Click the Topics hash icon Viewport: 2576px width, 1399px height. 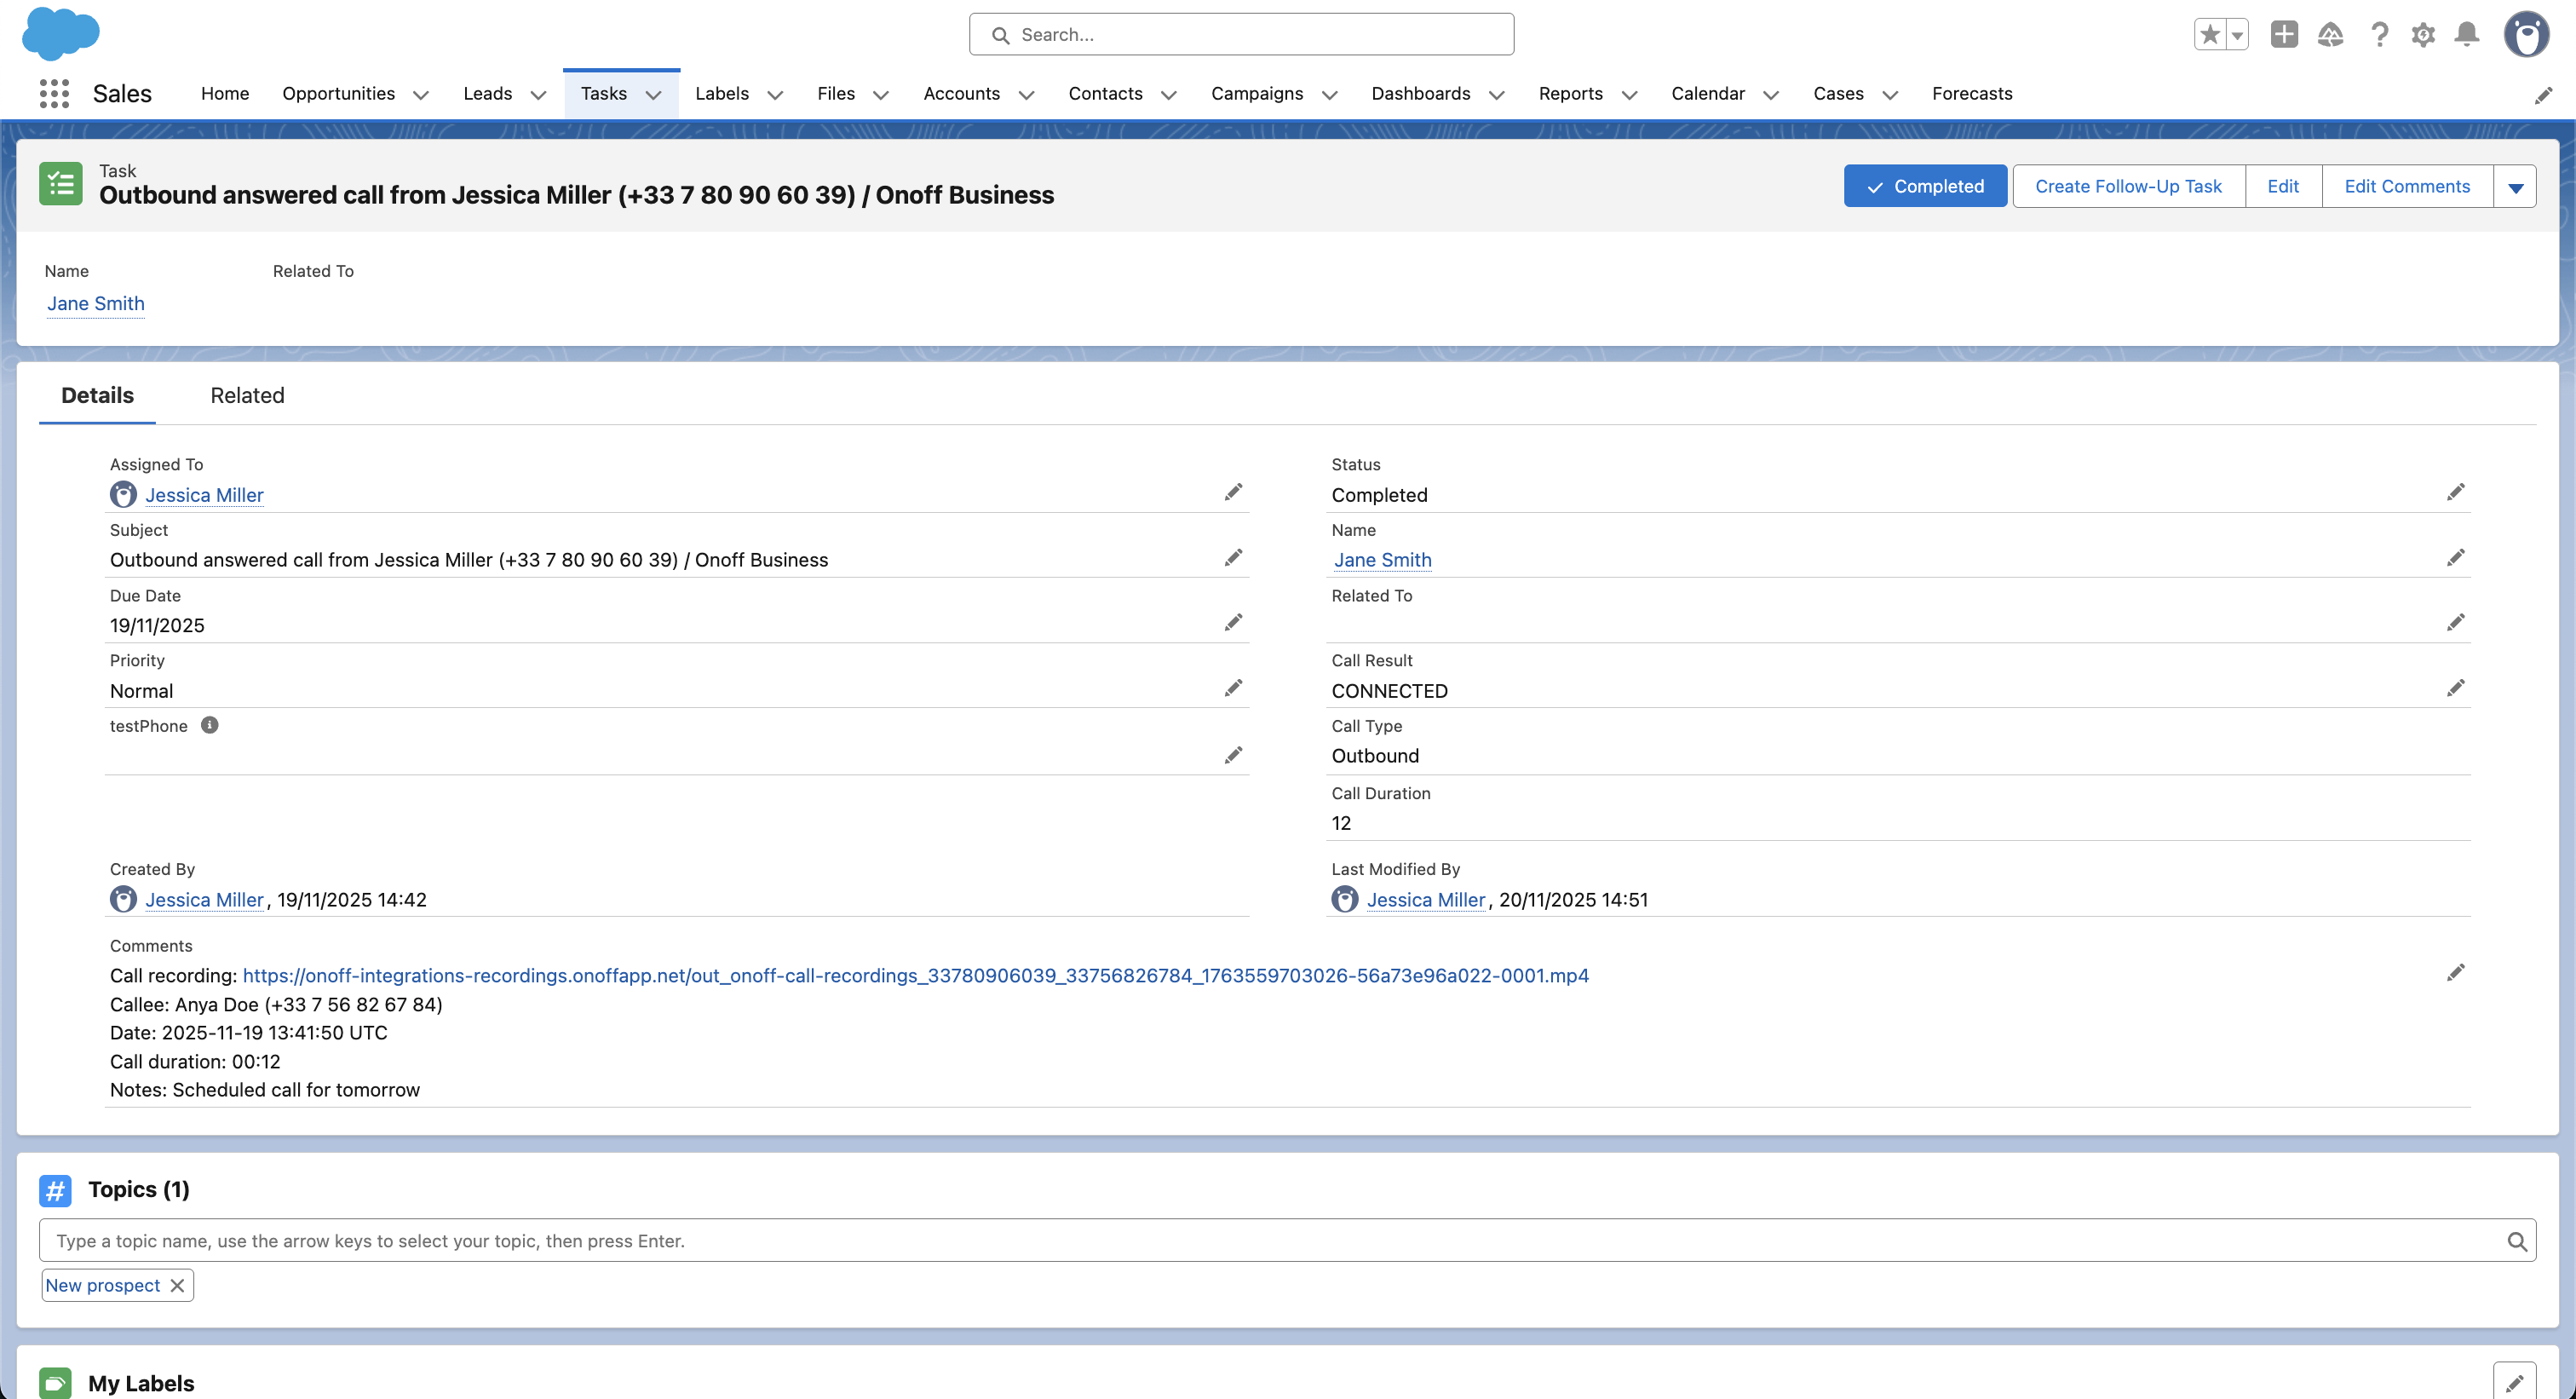point(55,1190)
